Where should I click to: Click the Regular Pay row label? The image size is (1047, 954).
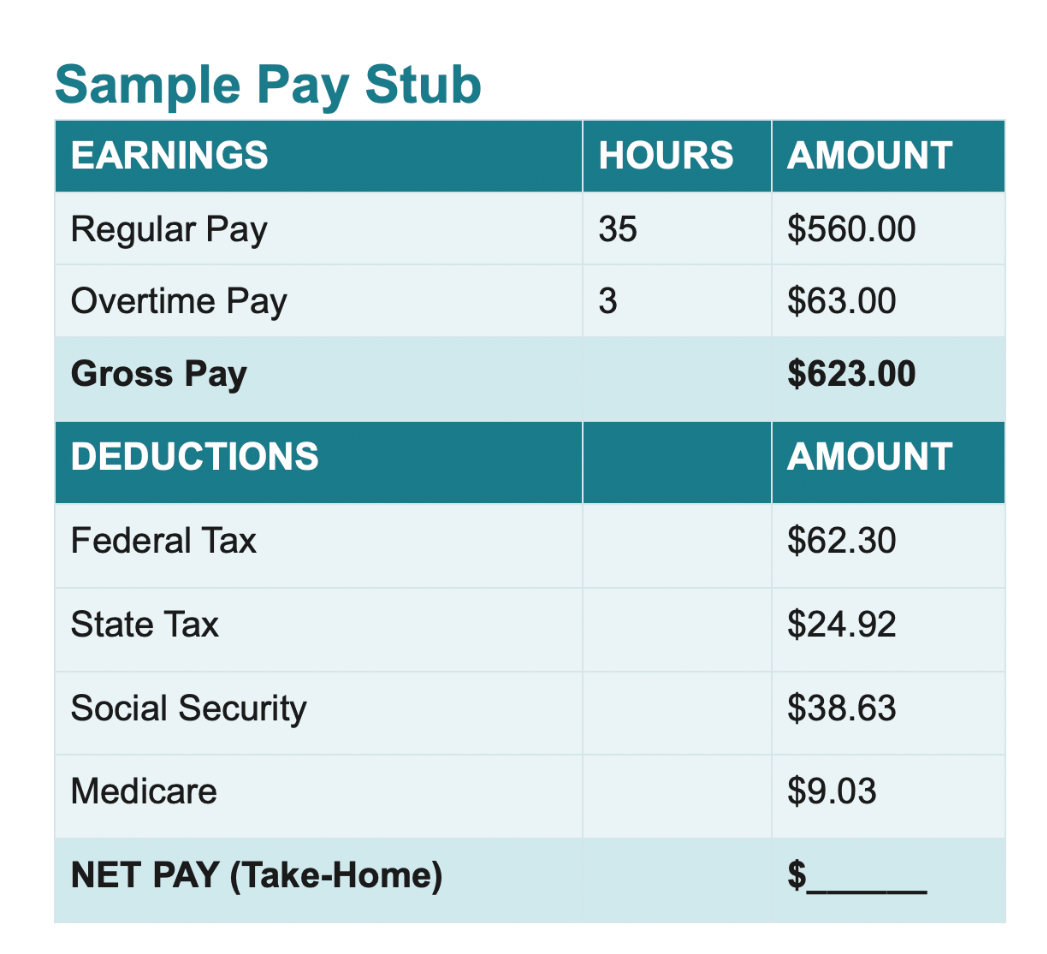[x=169, y=230]
